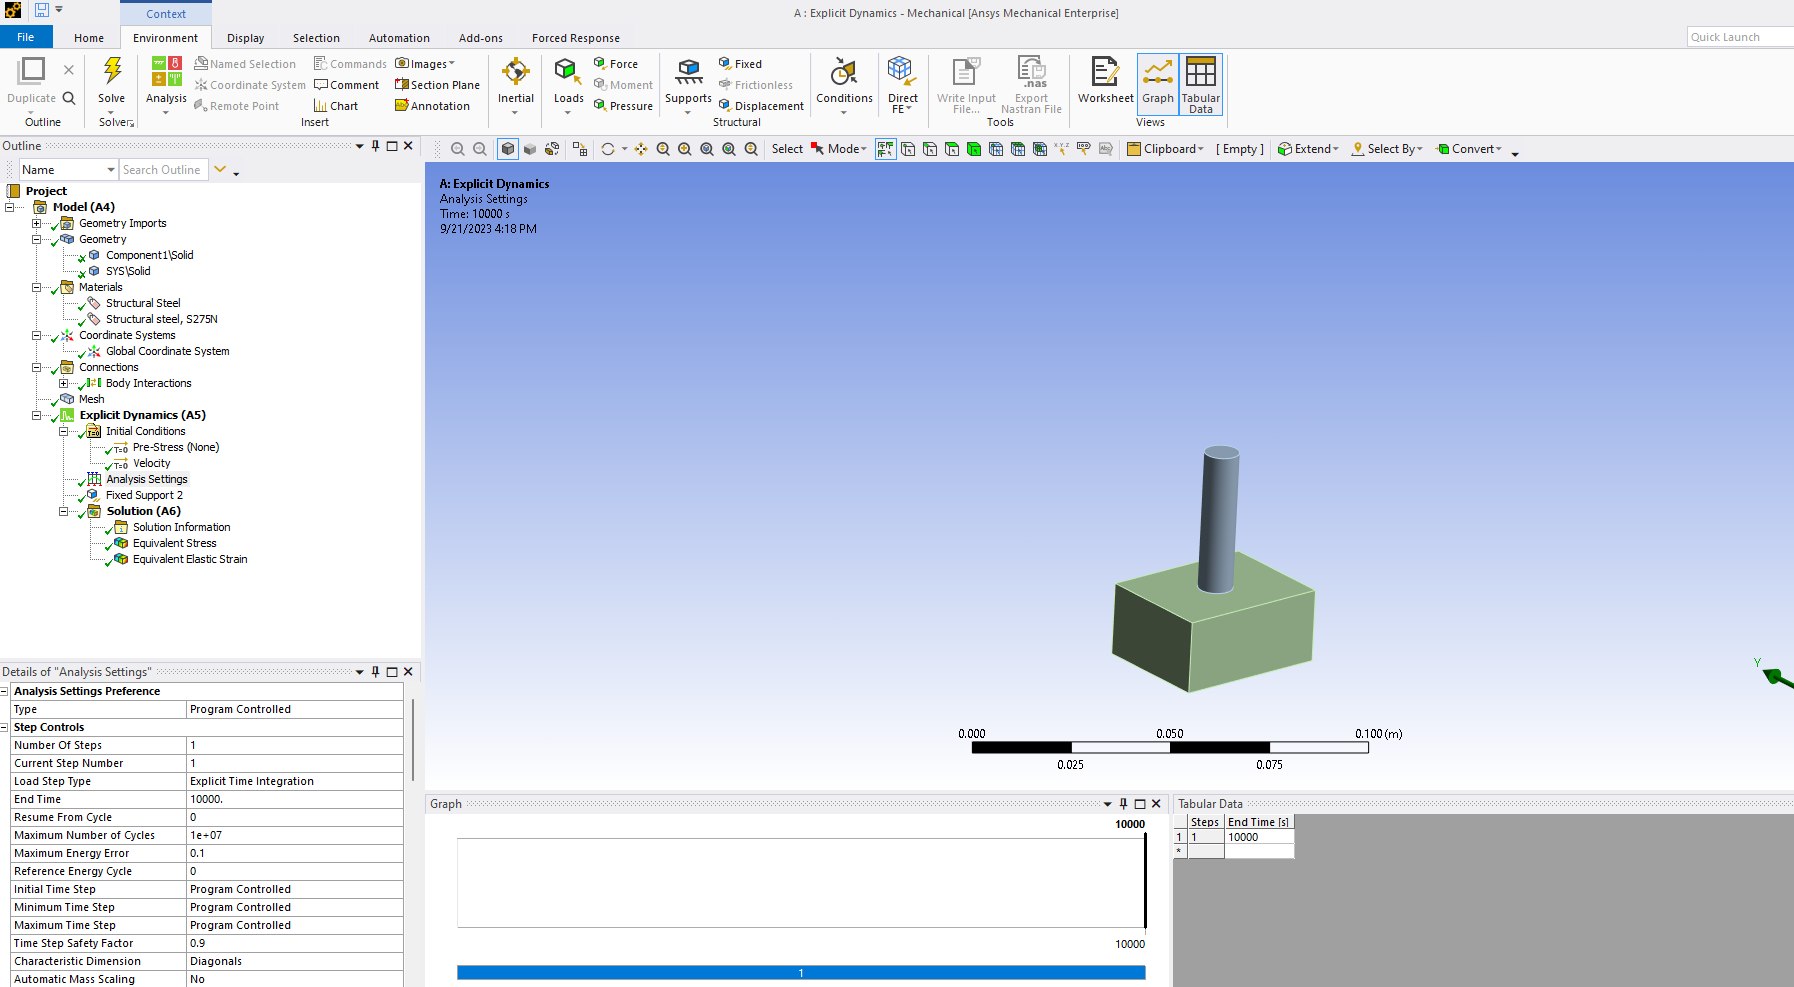Collapse the Explicit Dynamics (A5) tree node

[x=37, y=415]
